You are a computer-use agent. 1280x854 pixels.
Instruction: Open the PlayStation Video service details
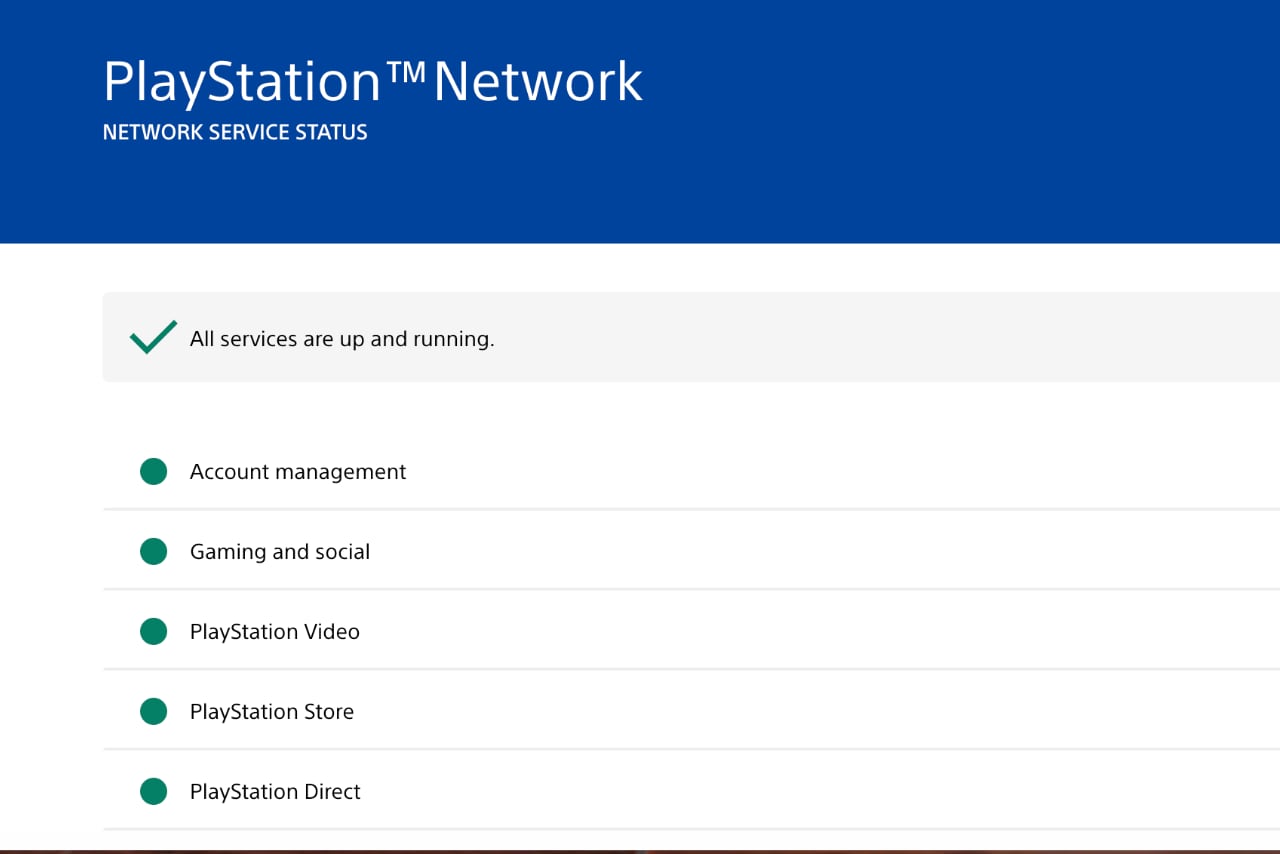click(x=691, y=631)
